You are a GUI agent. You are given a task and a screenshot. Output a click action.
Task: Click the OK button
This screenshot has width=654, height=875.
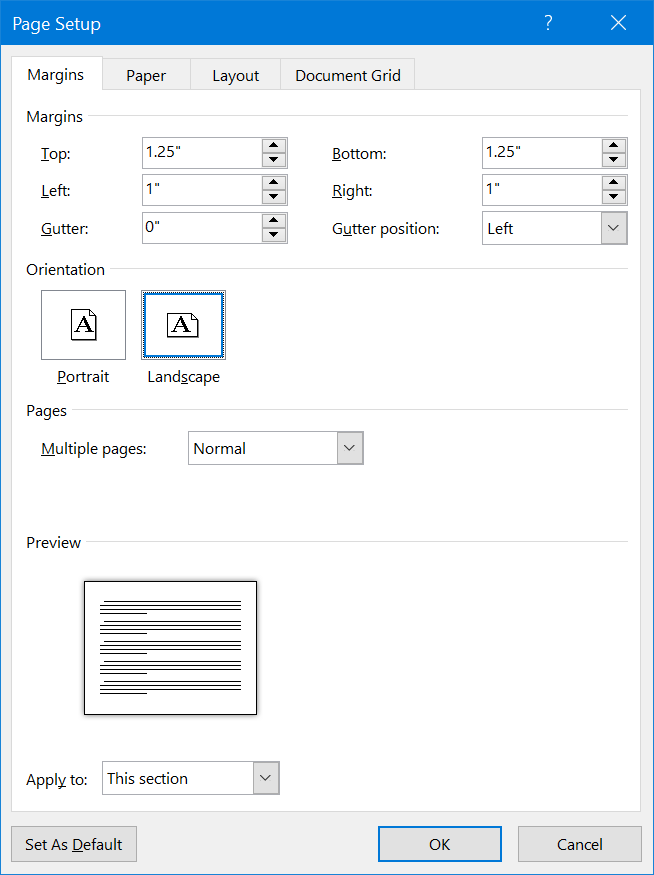[x=440, y=844]
